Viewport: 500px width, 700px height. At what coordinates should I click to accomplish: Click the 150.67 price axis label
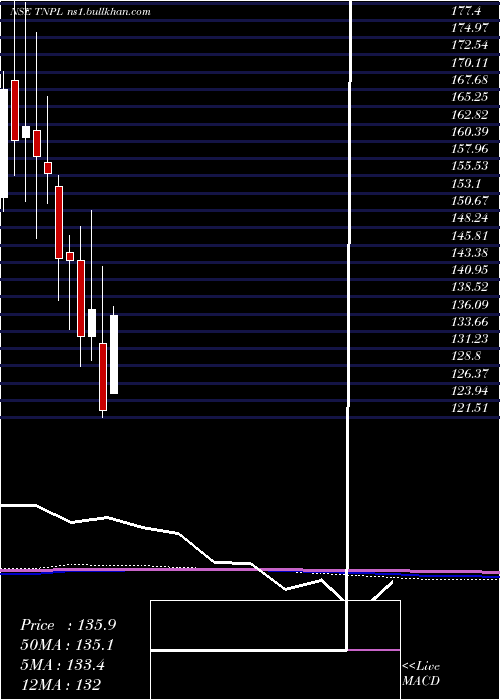pyautogui.click(x=470, y=201)
